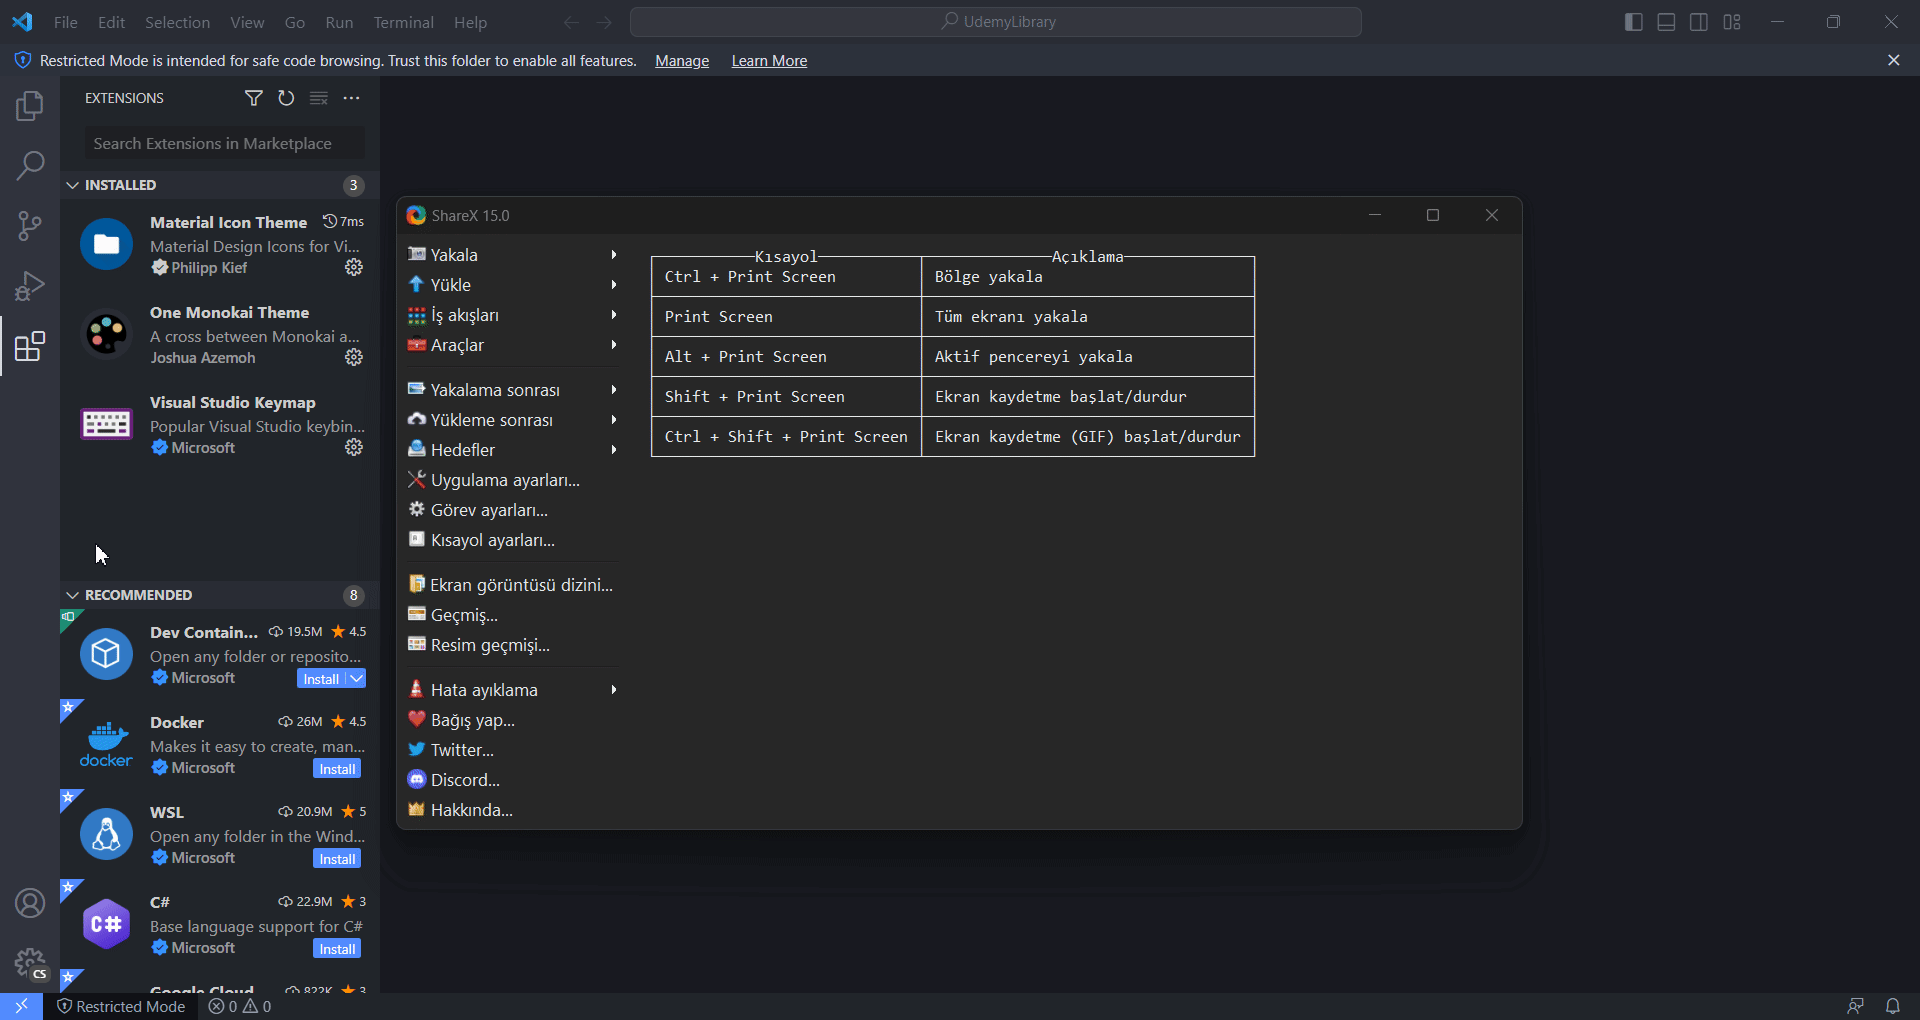Refresh the extensions list
Screen dimensions: 1920x1020
click(x=286, y=98)
